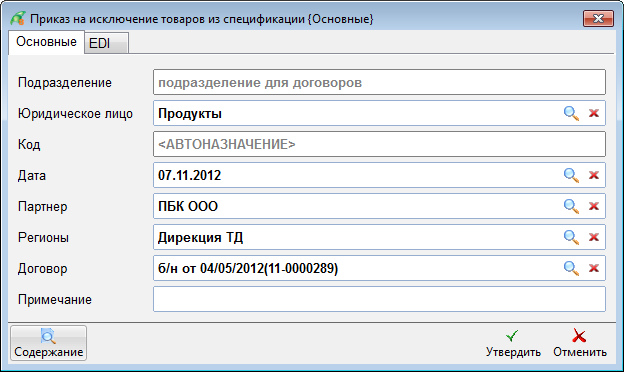Open date picker magnifier for Дата
This screenshot has height=372, width=624.
click(571, 175)
